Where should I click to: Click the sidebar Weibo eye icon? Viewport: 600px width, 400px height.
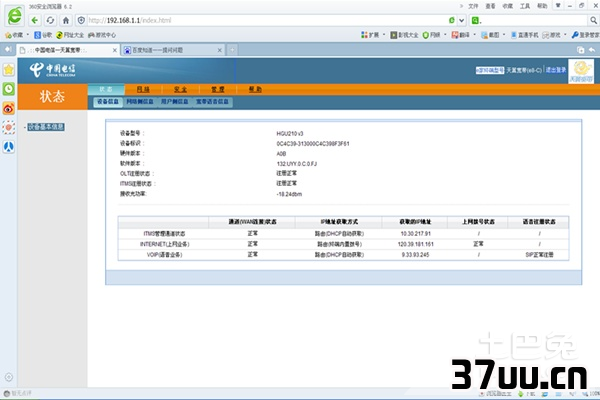tap(9, 108)
